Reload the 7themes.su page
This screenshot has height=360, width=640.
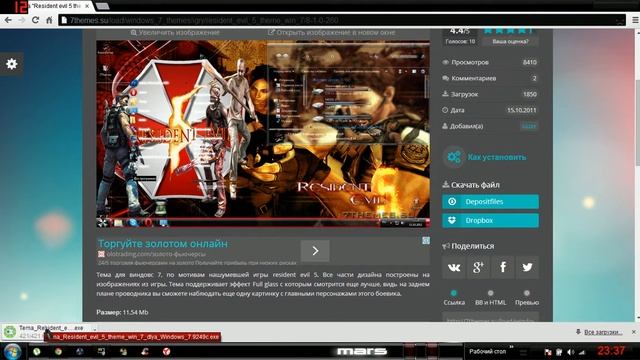[36, 20]
